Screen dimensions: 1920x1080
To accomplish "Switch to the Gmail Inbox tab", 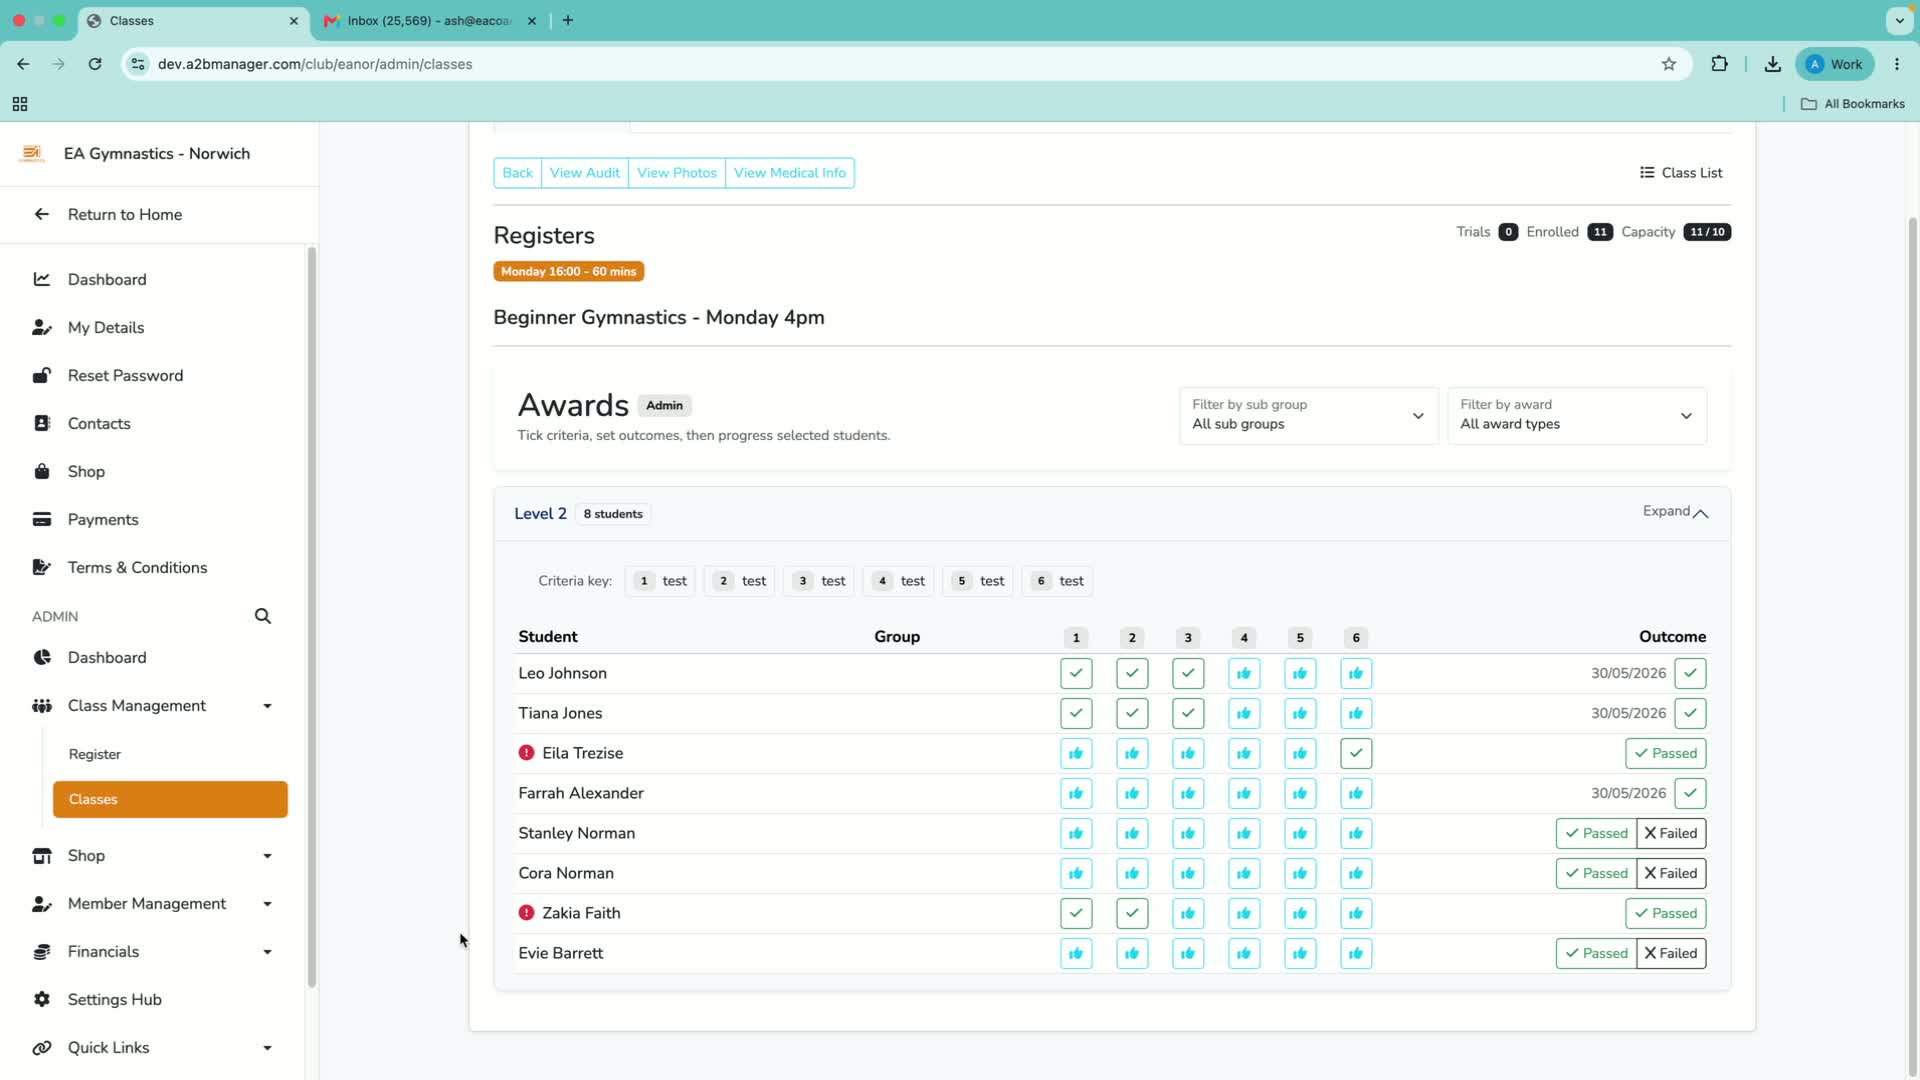I will click(x=430, y=20).
